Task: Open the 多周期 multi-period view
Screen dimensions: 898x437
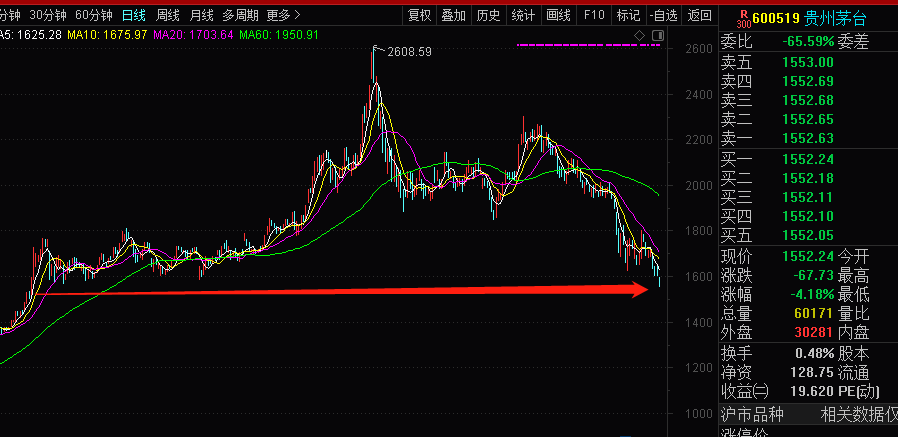Action: click(x=240, y=15)
